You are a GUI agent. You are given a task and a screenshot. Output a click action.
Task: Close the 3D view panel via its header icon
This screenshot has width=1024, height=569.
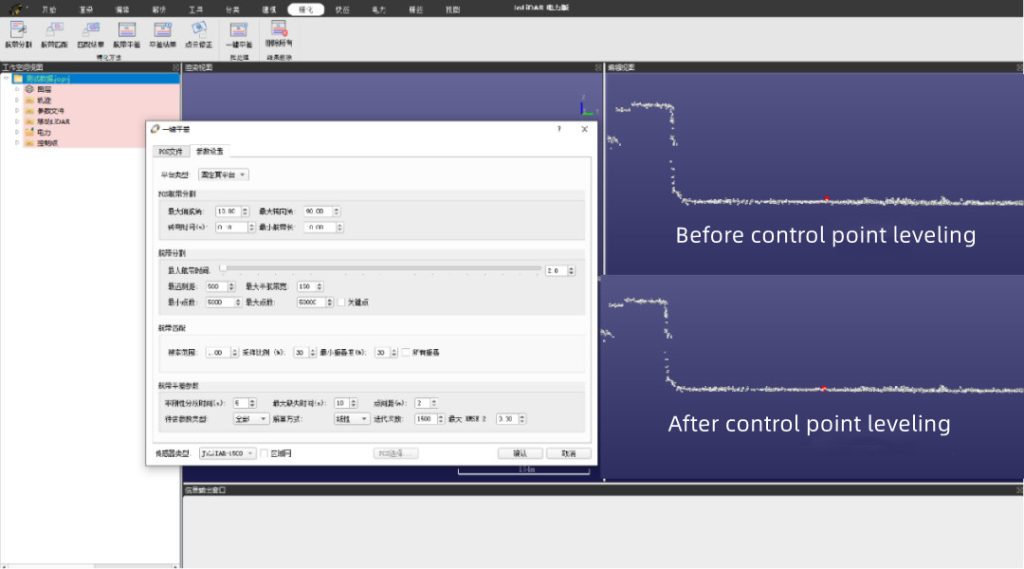598,67
